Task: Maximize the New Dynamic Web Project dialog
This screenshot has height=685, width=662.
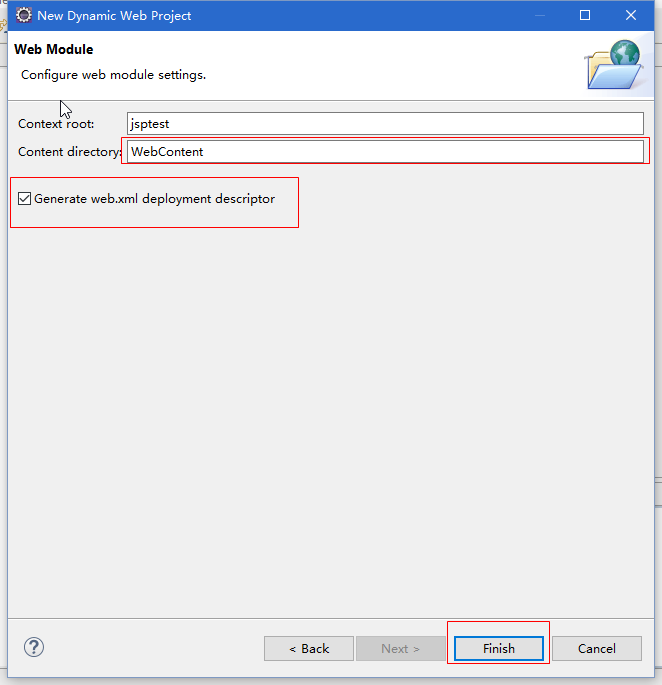Action: [585, 15]
